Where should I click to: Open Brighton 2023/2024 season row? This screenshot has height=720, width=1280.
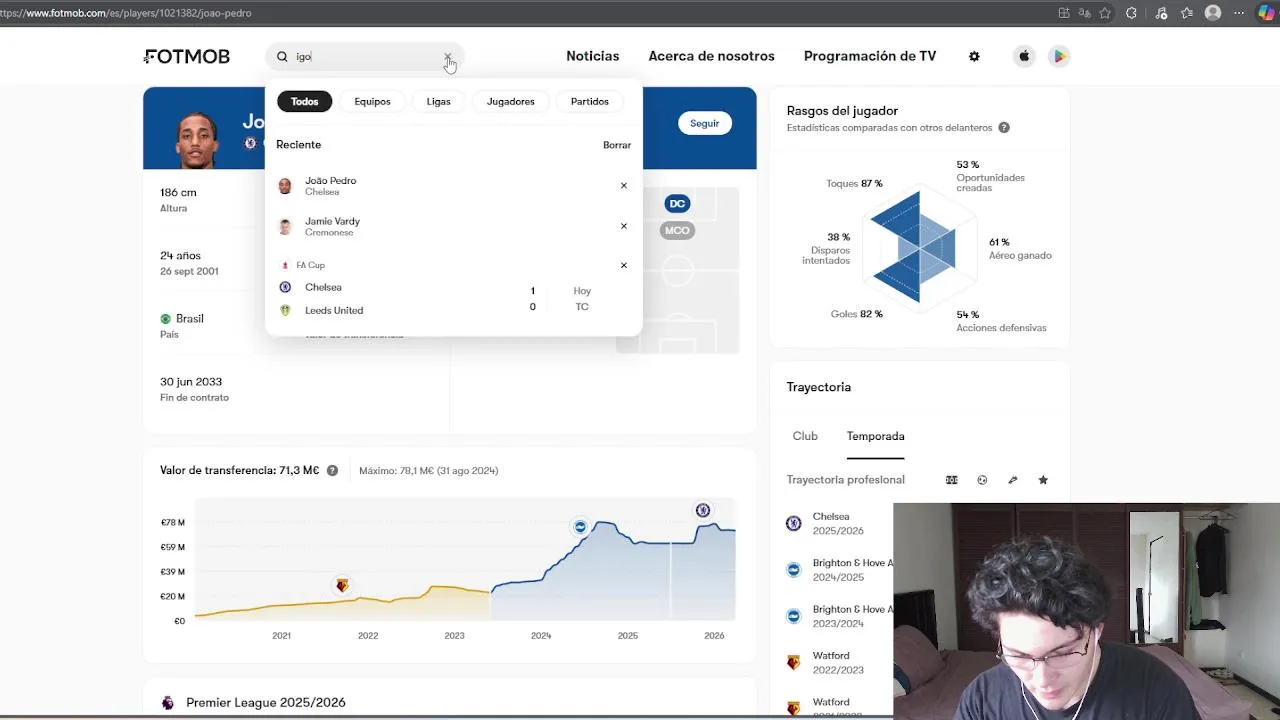click(839, 616)
